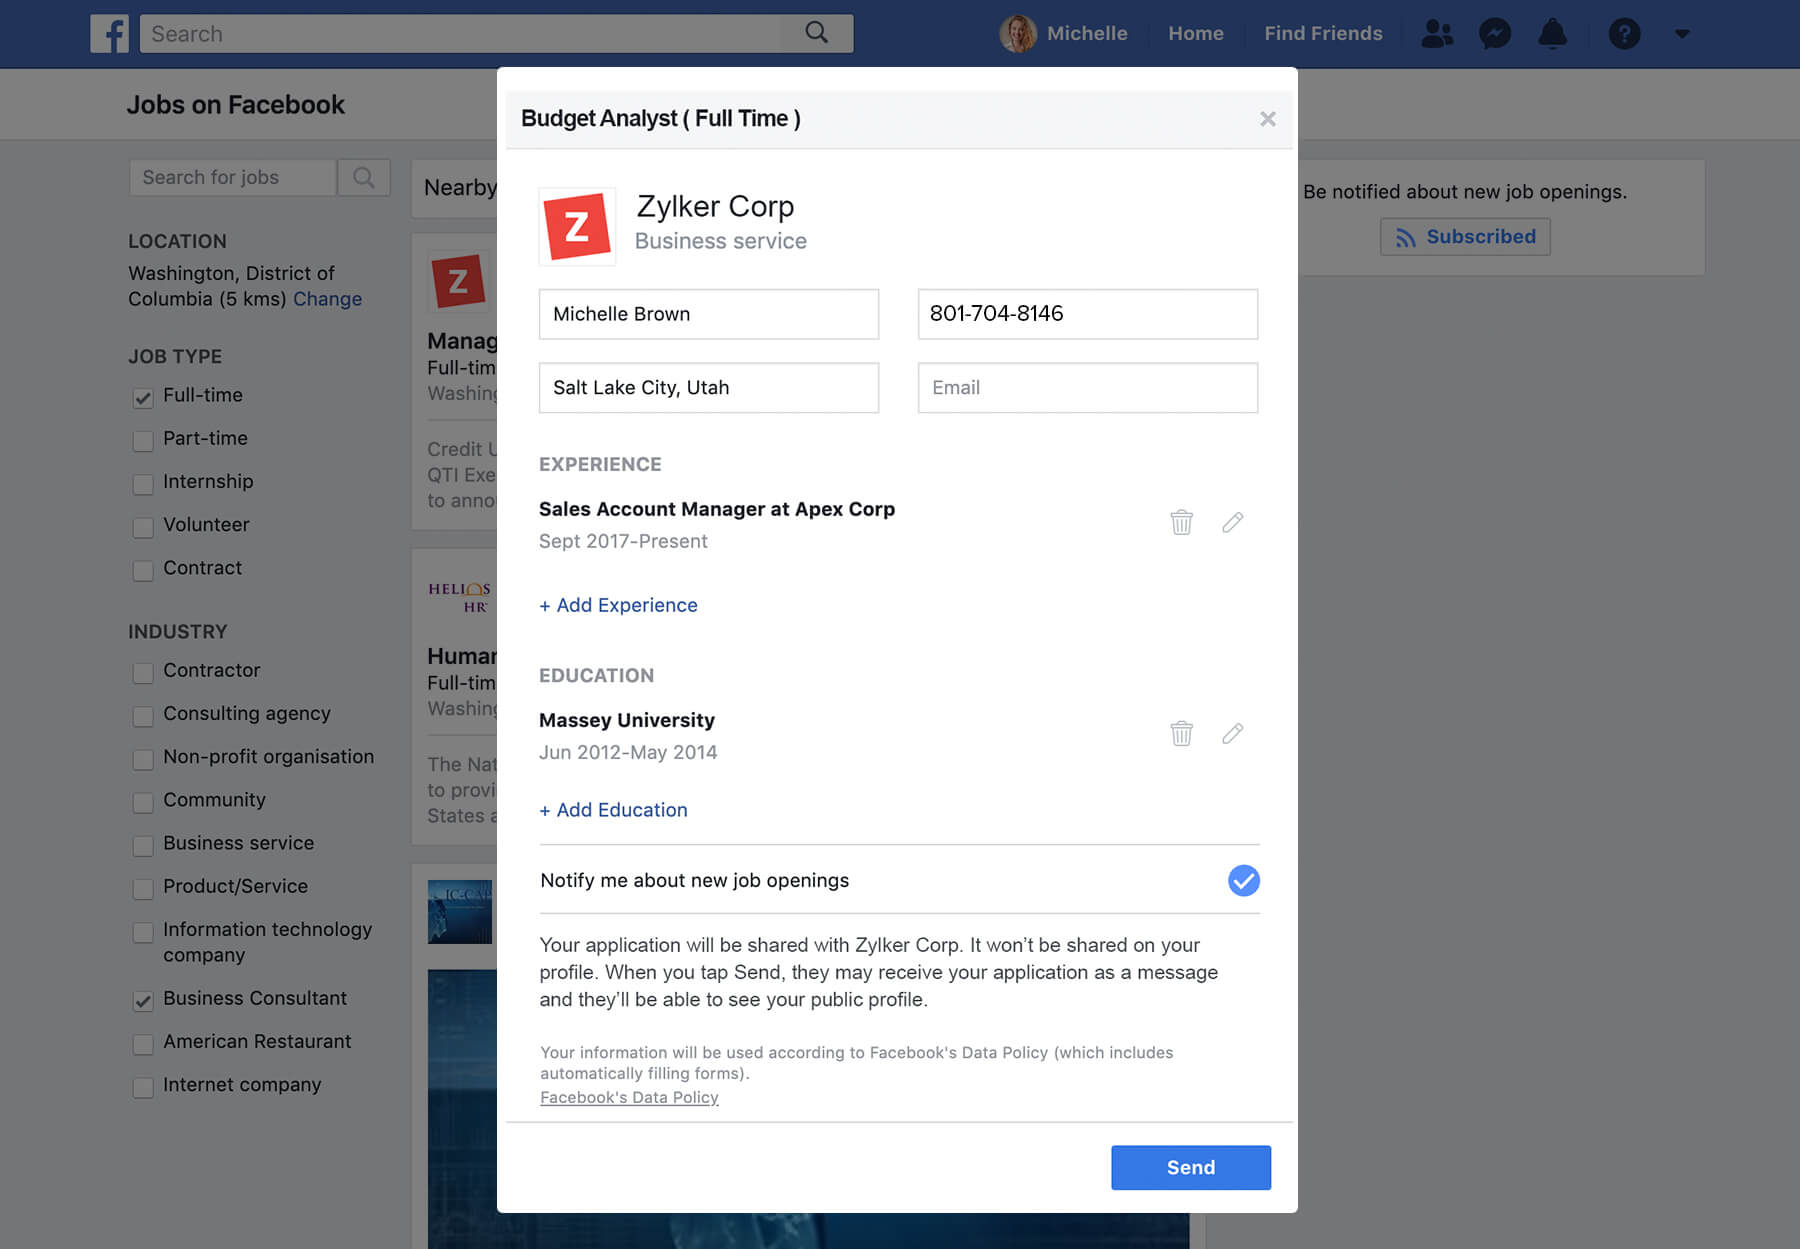Expand Add Education section

613,810
